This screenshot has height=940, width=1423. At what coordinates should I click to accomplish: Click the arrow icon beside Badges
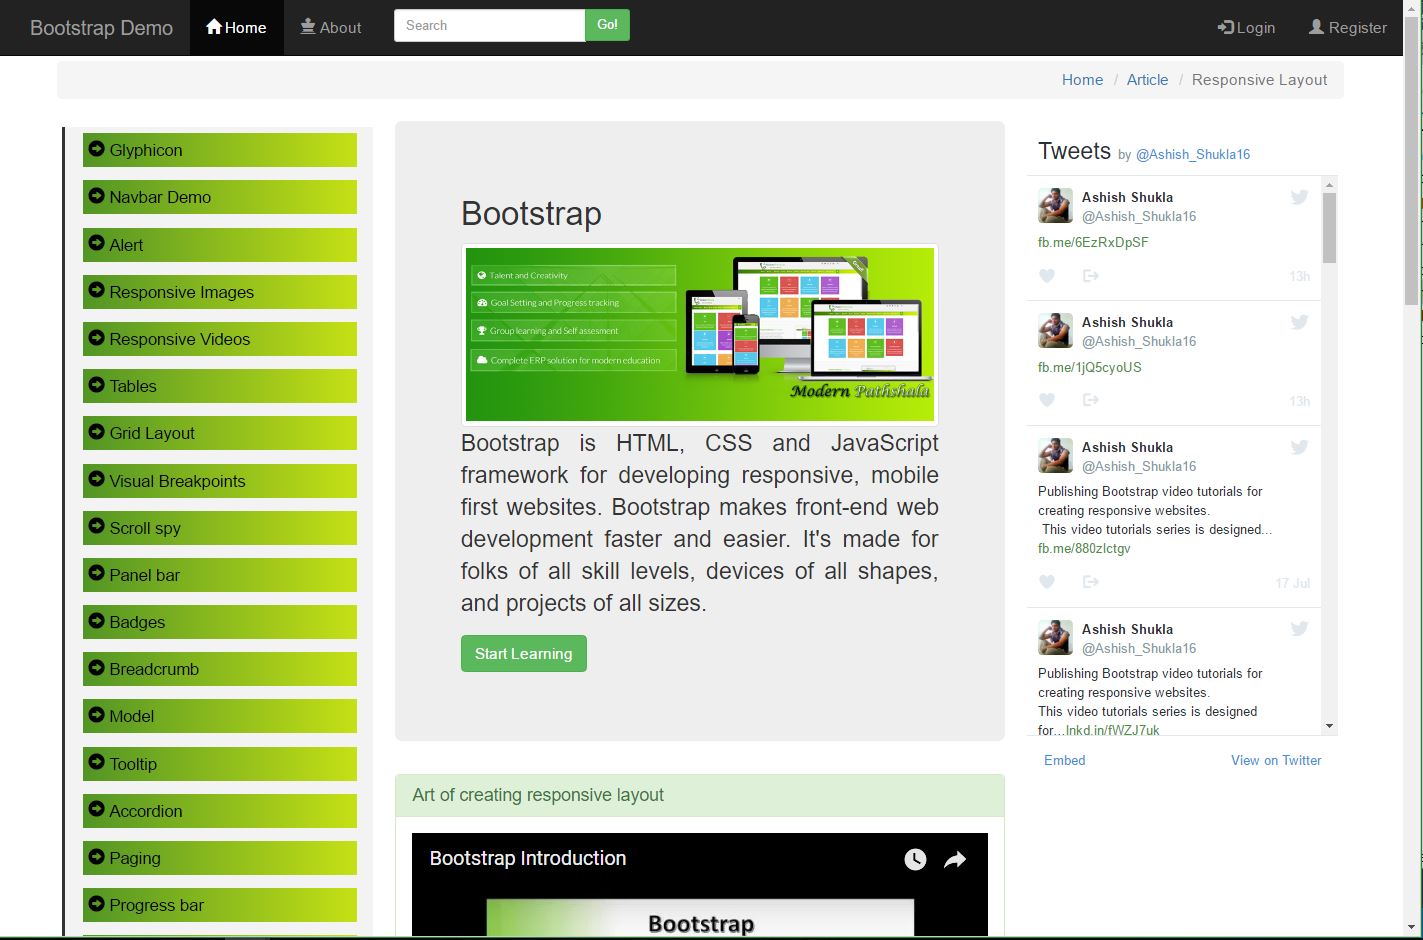(x=97, y=621)
